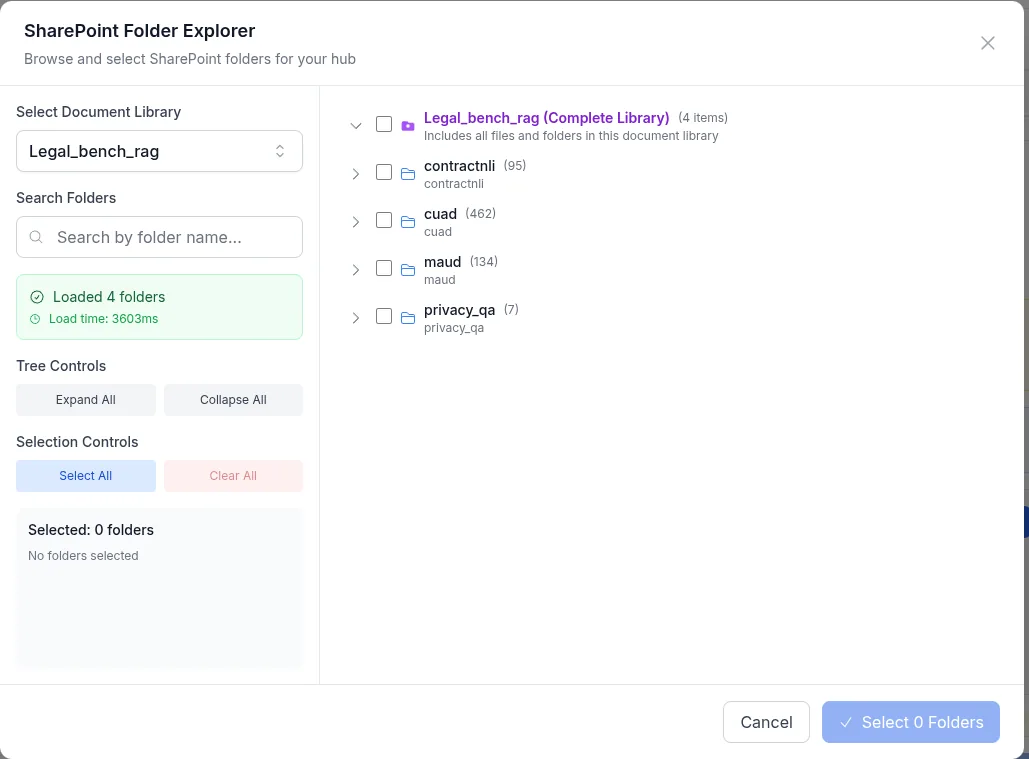Screen dimensions: 1029x759
Task: Select the contractnli tree row name
Action: click(459, 166)
